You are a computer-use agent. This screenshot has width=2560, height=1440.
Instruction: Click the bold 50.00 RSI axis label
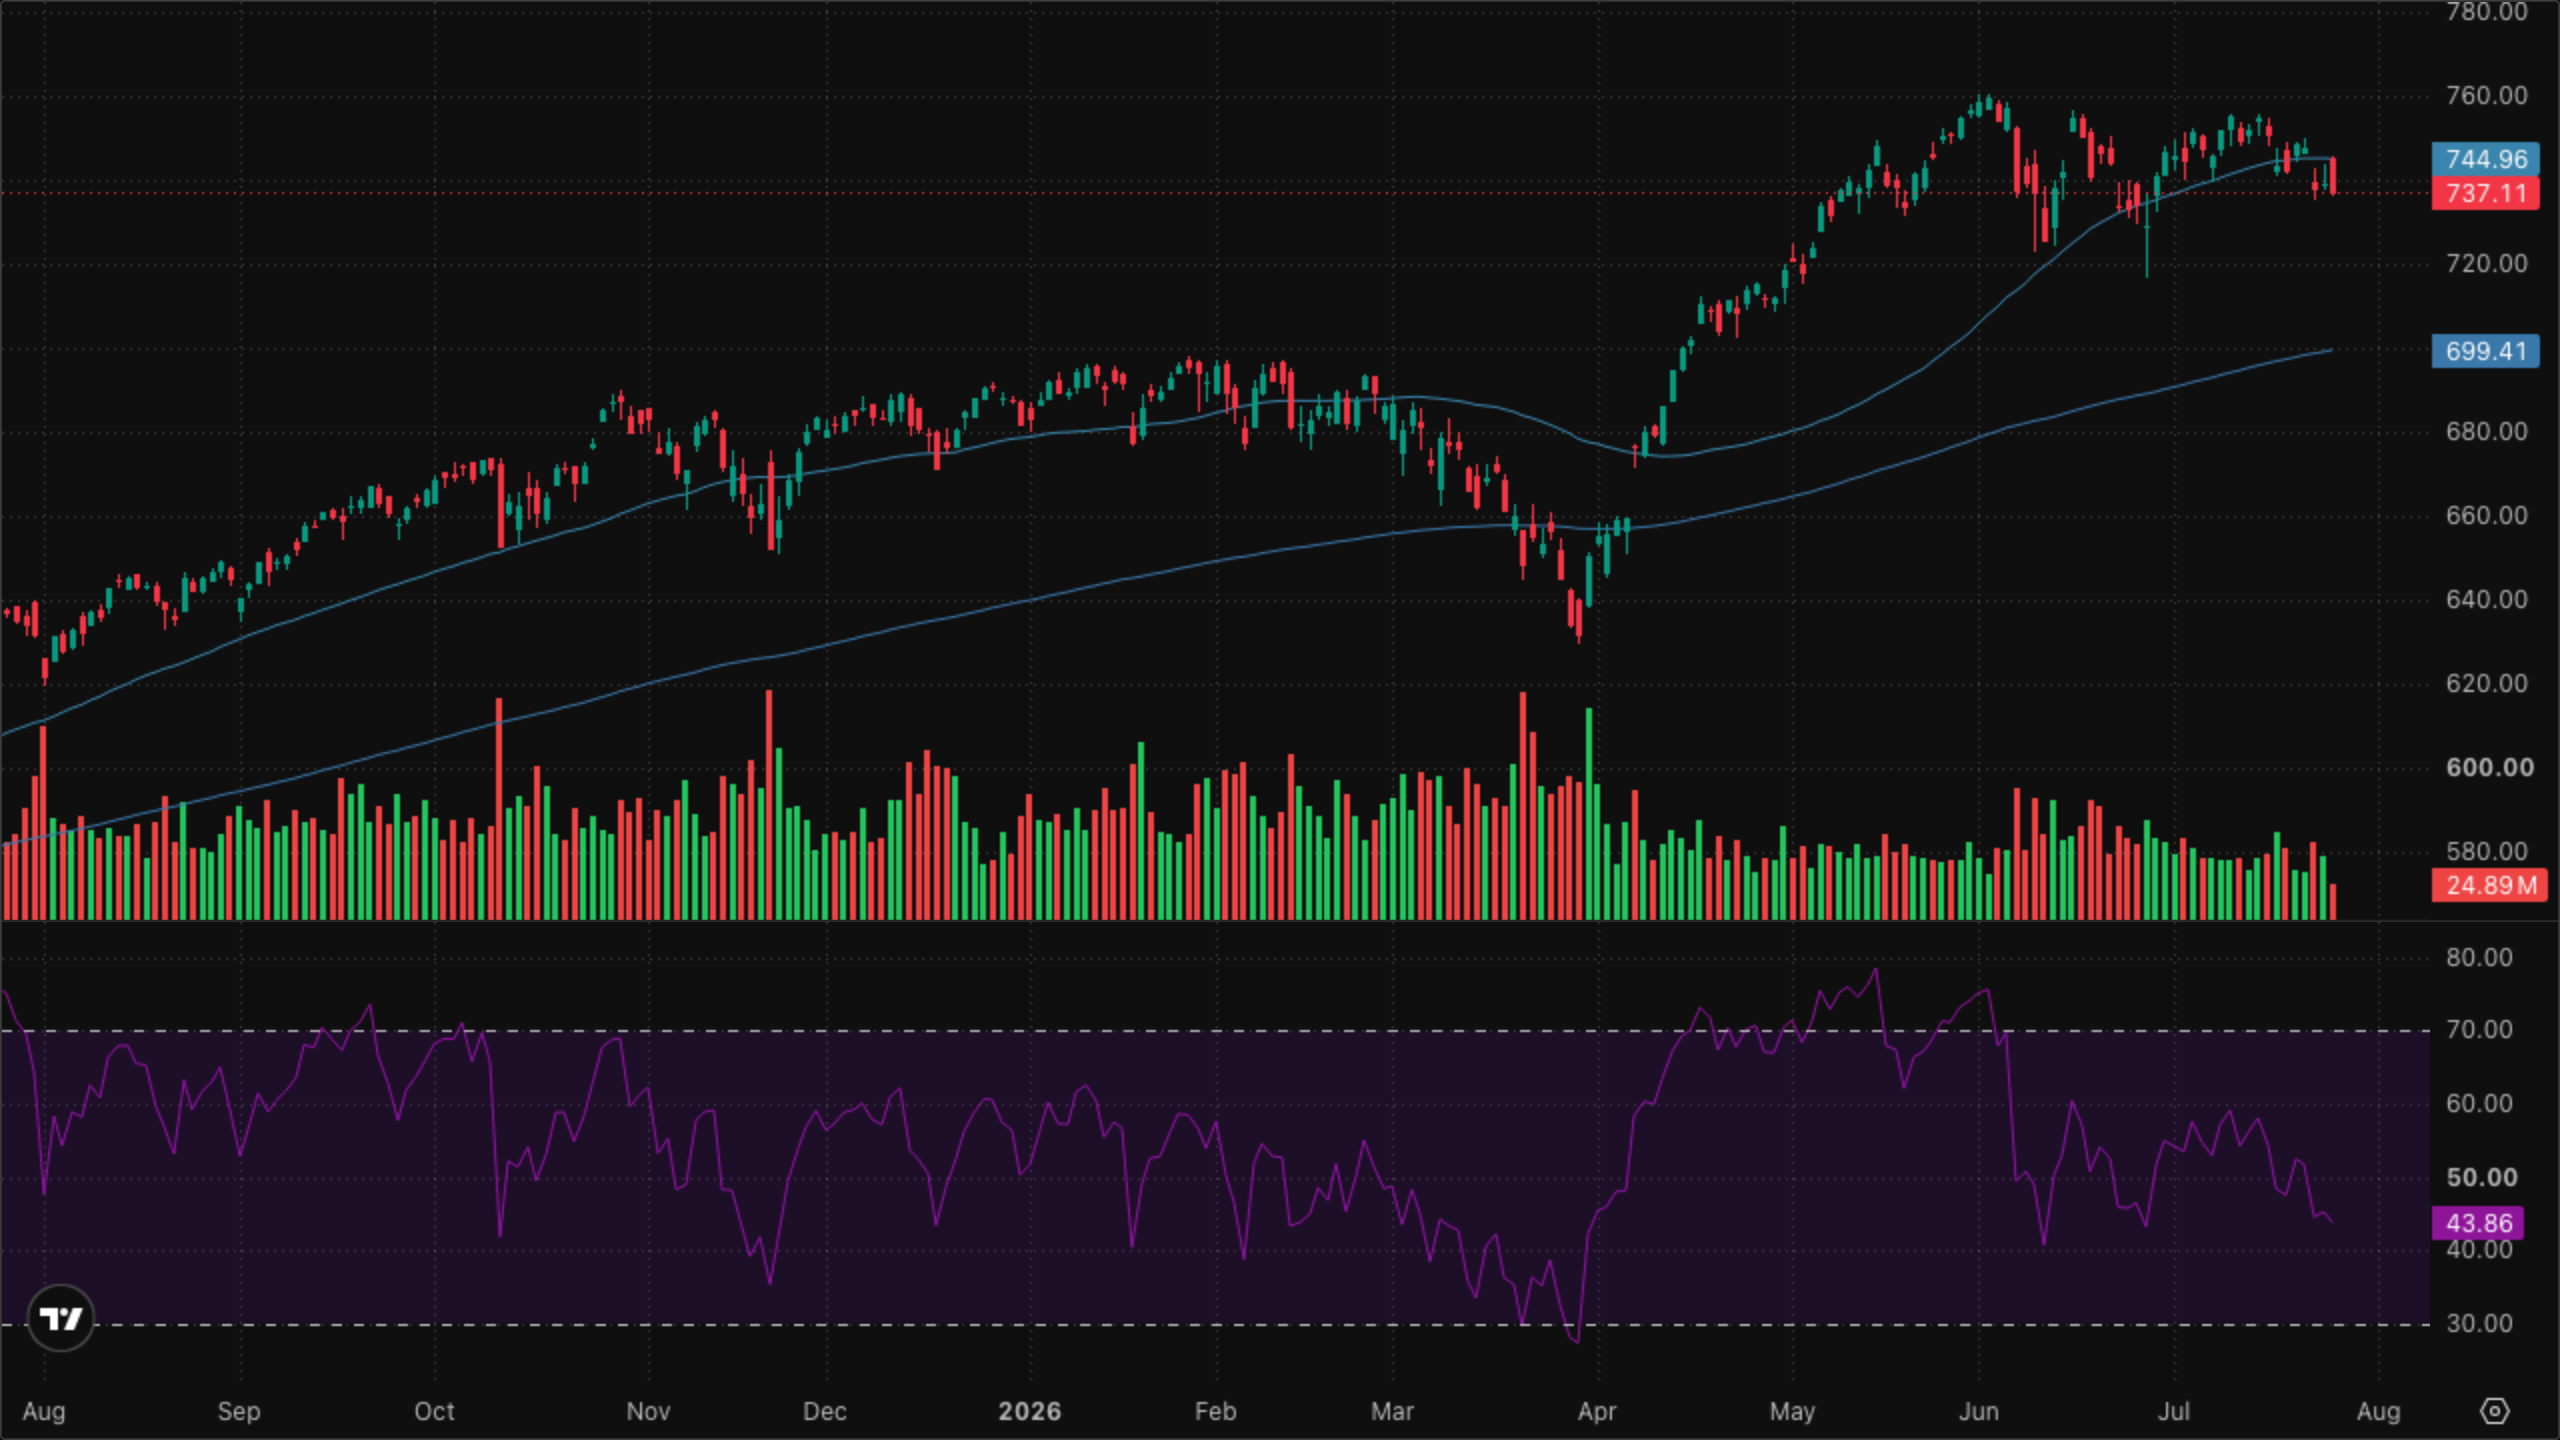click(x=2482, y=1177)
